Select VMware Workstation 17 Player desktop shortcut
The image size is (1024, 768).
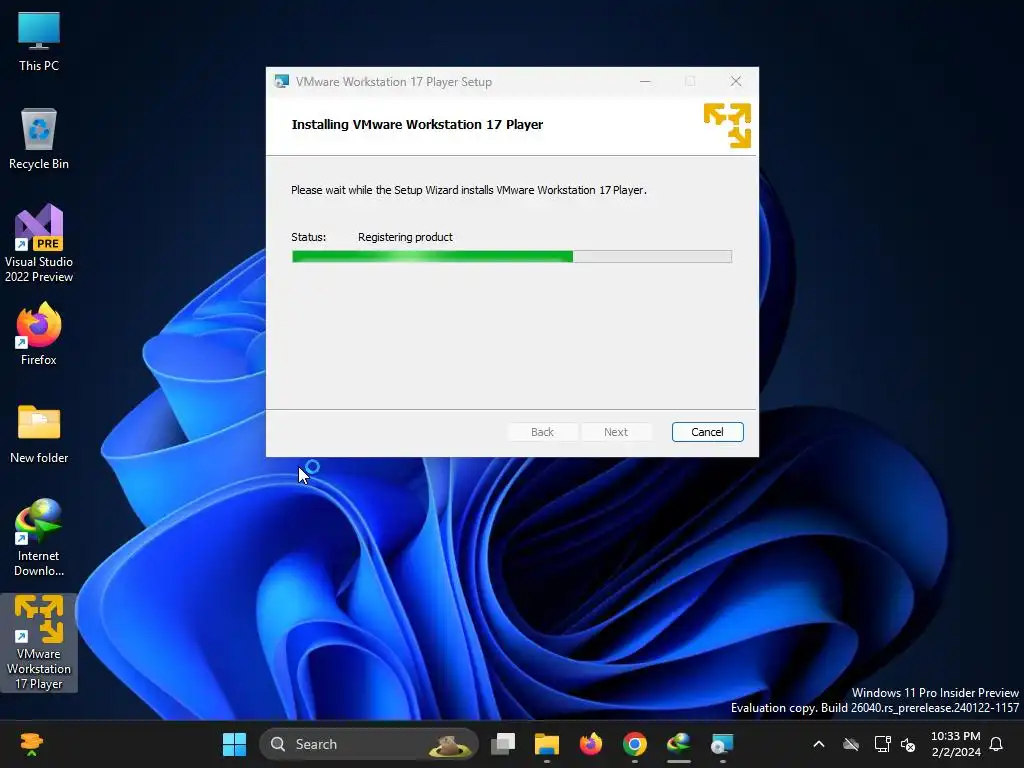pyautogui.click(x=39, y=643)
